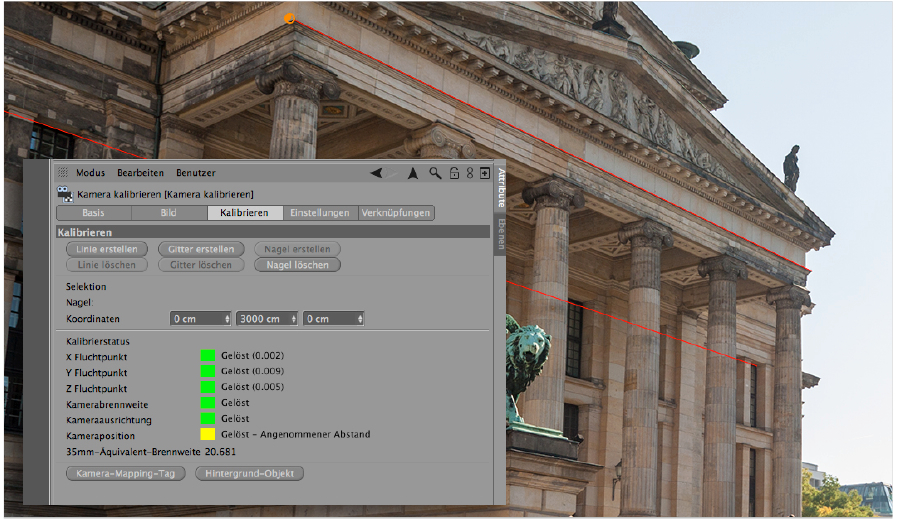Click the Nagel erstellen button
This screenshot has height=523, width=897.
297,249
